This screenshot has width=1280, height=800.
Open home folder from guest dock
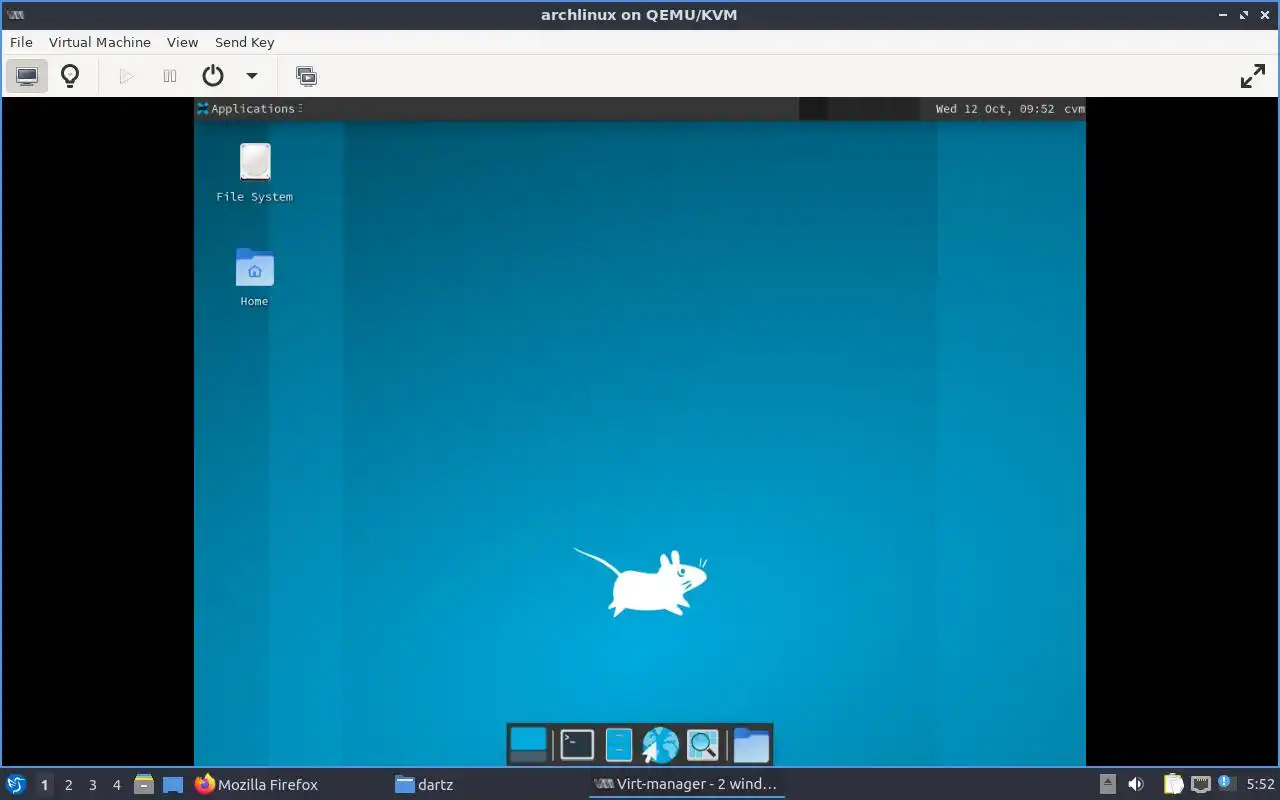point(751,744)
